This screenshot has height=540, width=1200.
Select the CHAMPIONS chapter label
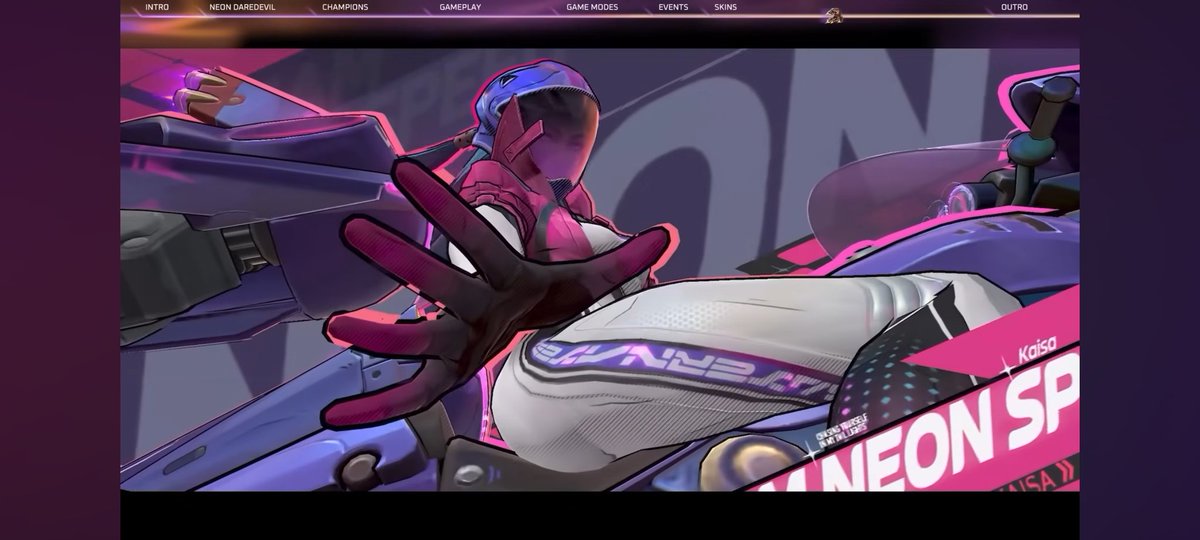point(345,7)
